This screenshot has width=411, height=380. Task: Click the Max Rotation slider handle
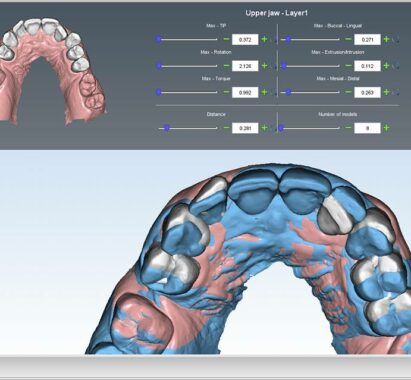pos(159,66)
